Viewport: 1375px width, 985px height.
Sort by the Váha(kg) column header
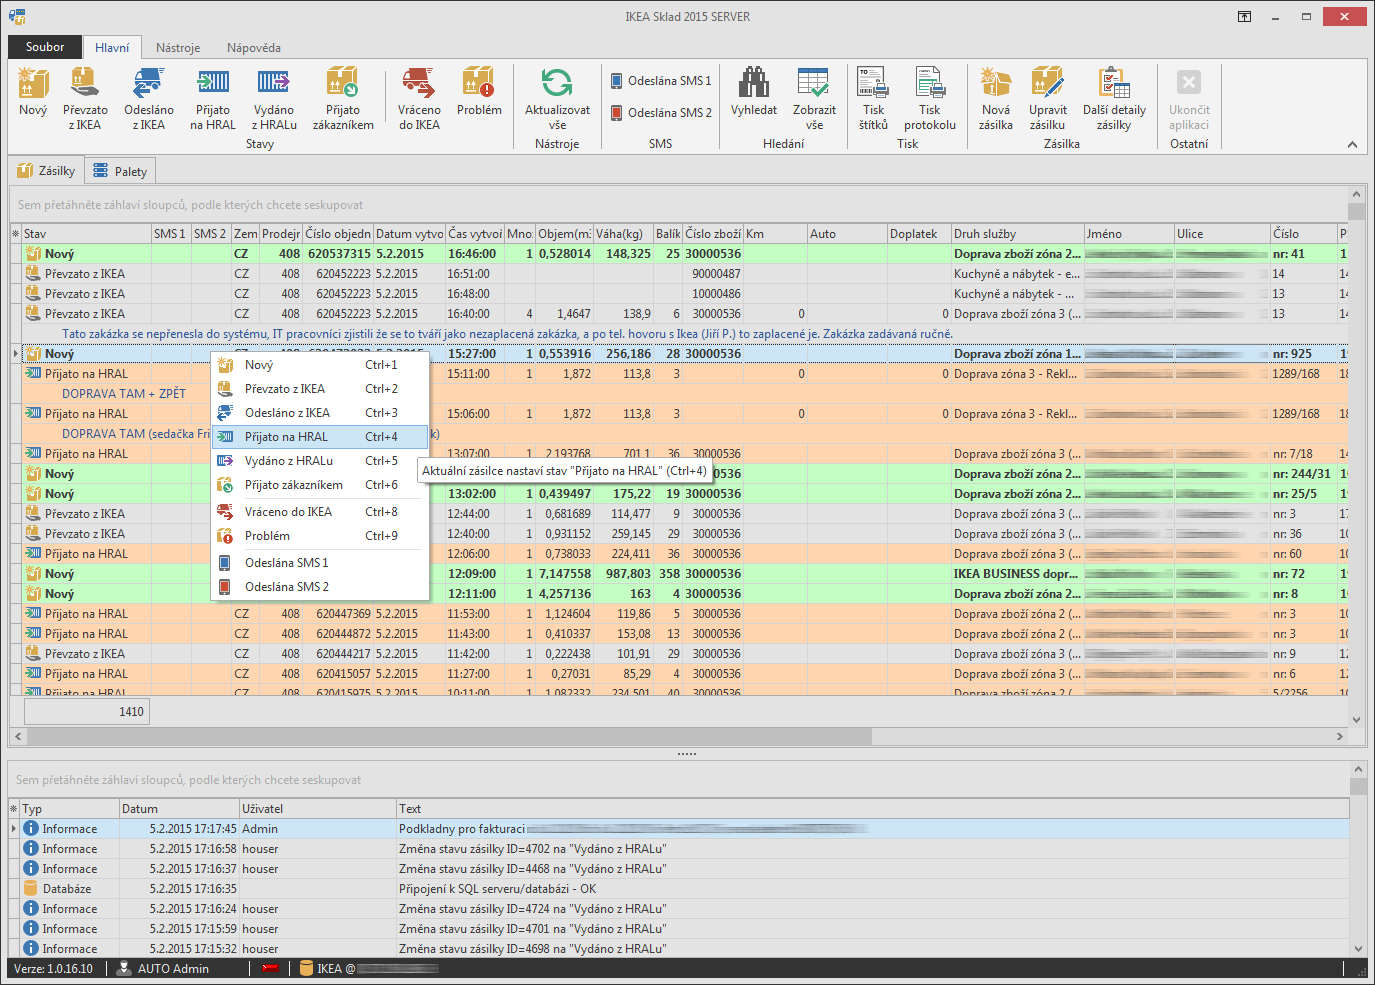tap(623, 234)
